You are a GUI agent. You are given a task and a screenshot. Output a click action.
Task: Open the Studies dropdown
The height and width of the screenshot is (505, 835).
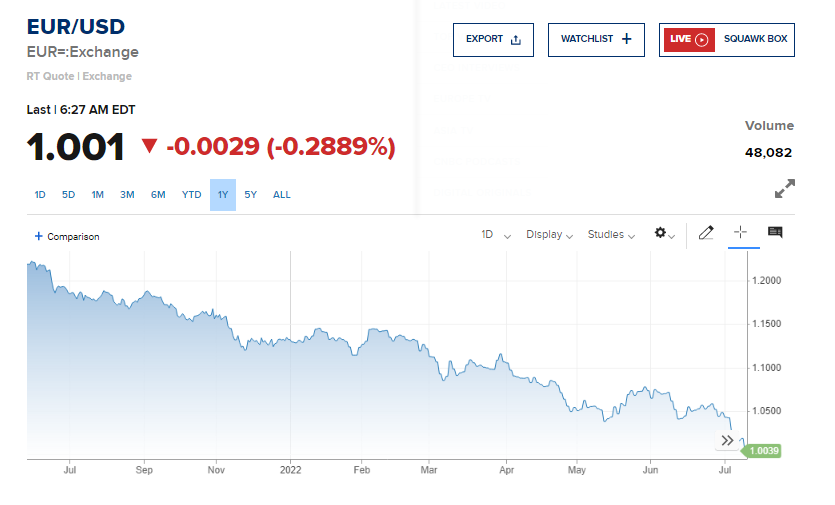click(x=611, y=235)
